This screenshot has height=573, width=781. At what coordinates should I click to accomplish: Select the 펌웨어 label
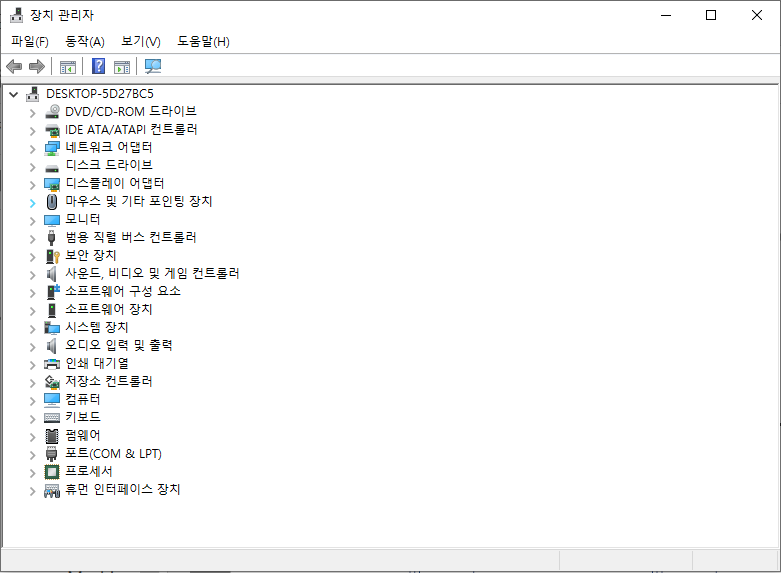[83, 435]
